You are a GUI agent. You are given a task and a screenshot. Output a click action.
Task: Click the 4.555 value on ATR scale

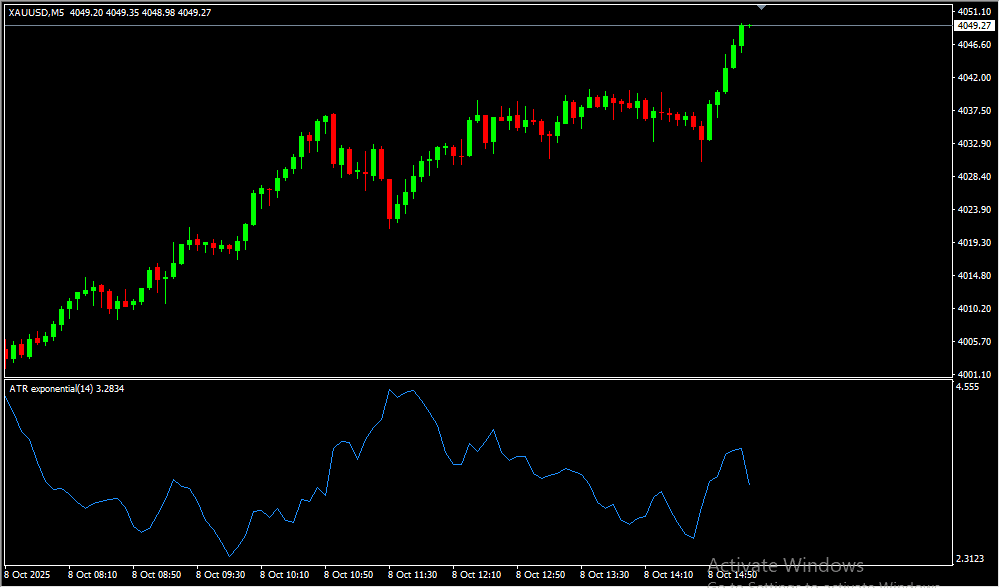pos(968,387)
